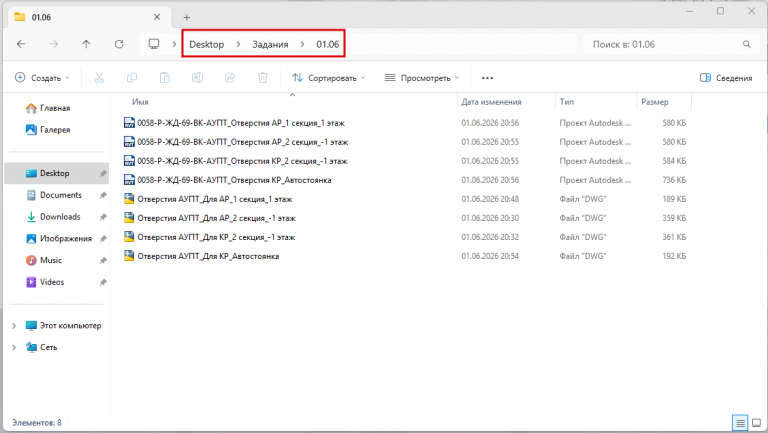768x433 pixels.
Task: Expand Этот компьютер tree node
Action: tap(14, 326)
